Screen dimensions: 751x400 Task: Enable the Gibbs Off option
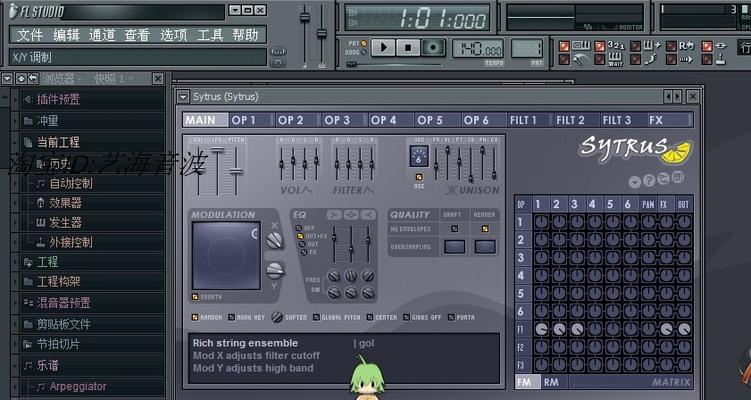(407, 317)
